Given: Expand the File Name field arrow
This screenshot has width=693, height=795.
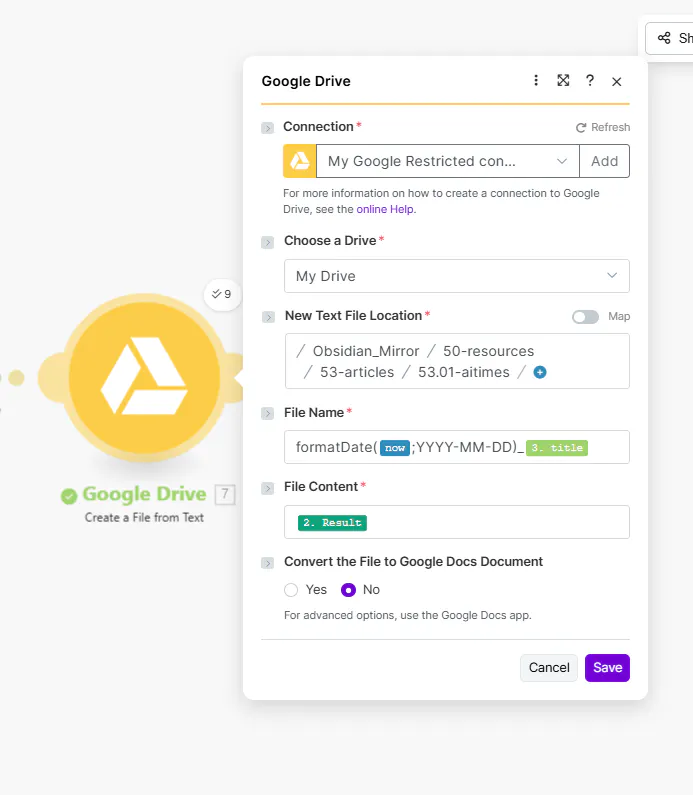Looking at the screenshot, I should click(268, 413).
